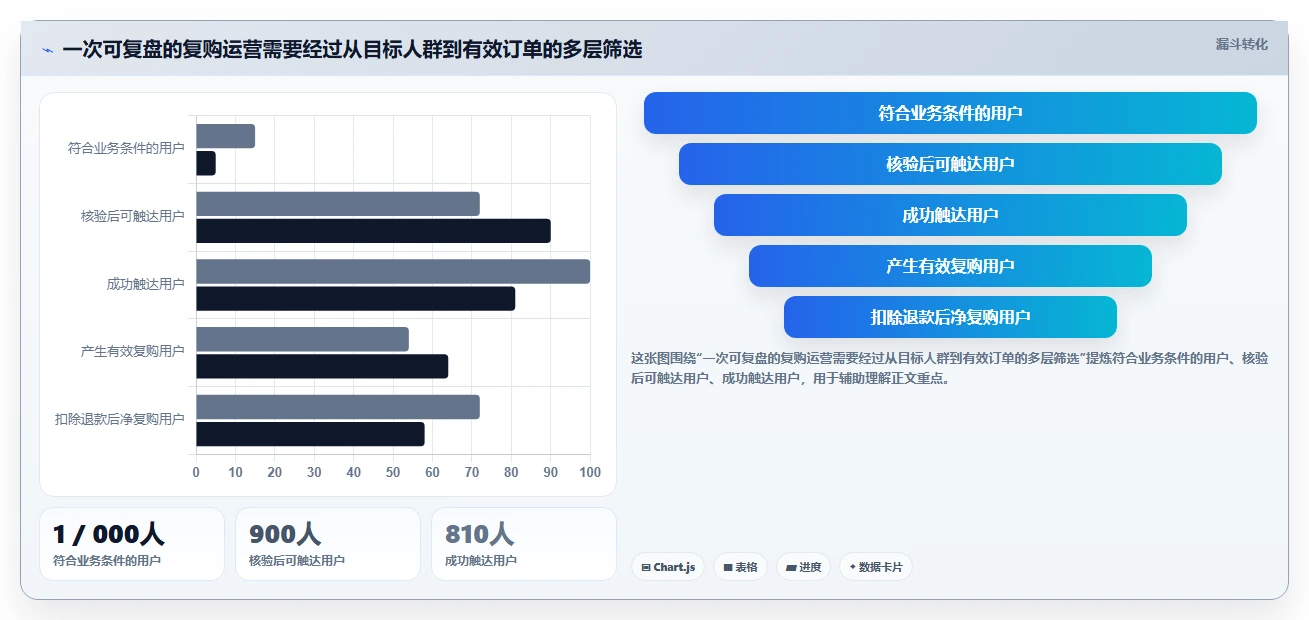Viewport: 1309px width, 620px height.
Task: Select funnel stage 扣除退款后净复购用户
Action: (950, 317)
